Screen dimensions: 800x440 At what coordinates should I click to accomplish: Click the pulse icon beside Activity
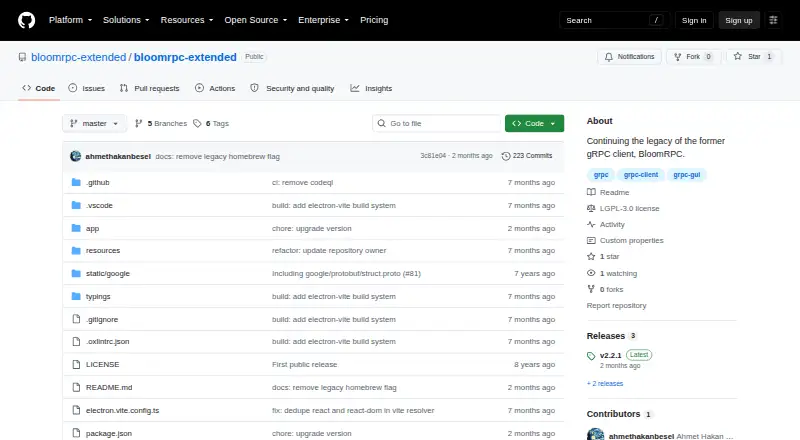pyautogui.click(x=591, y=225)
